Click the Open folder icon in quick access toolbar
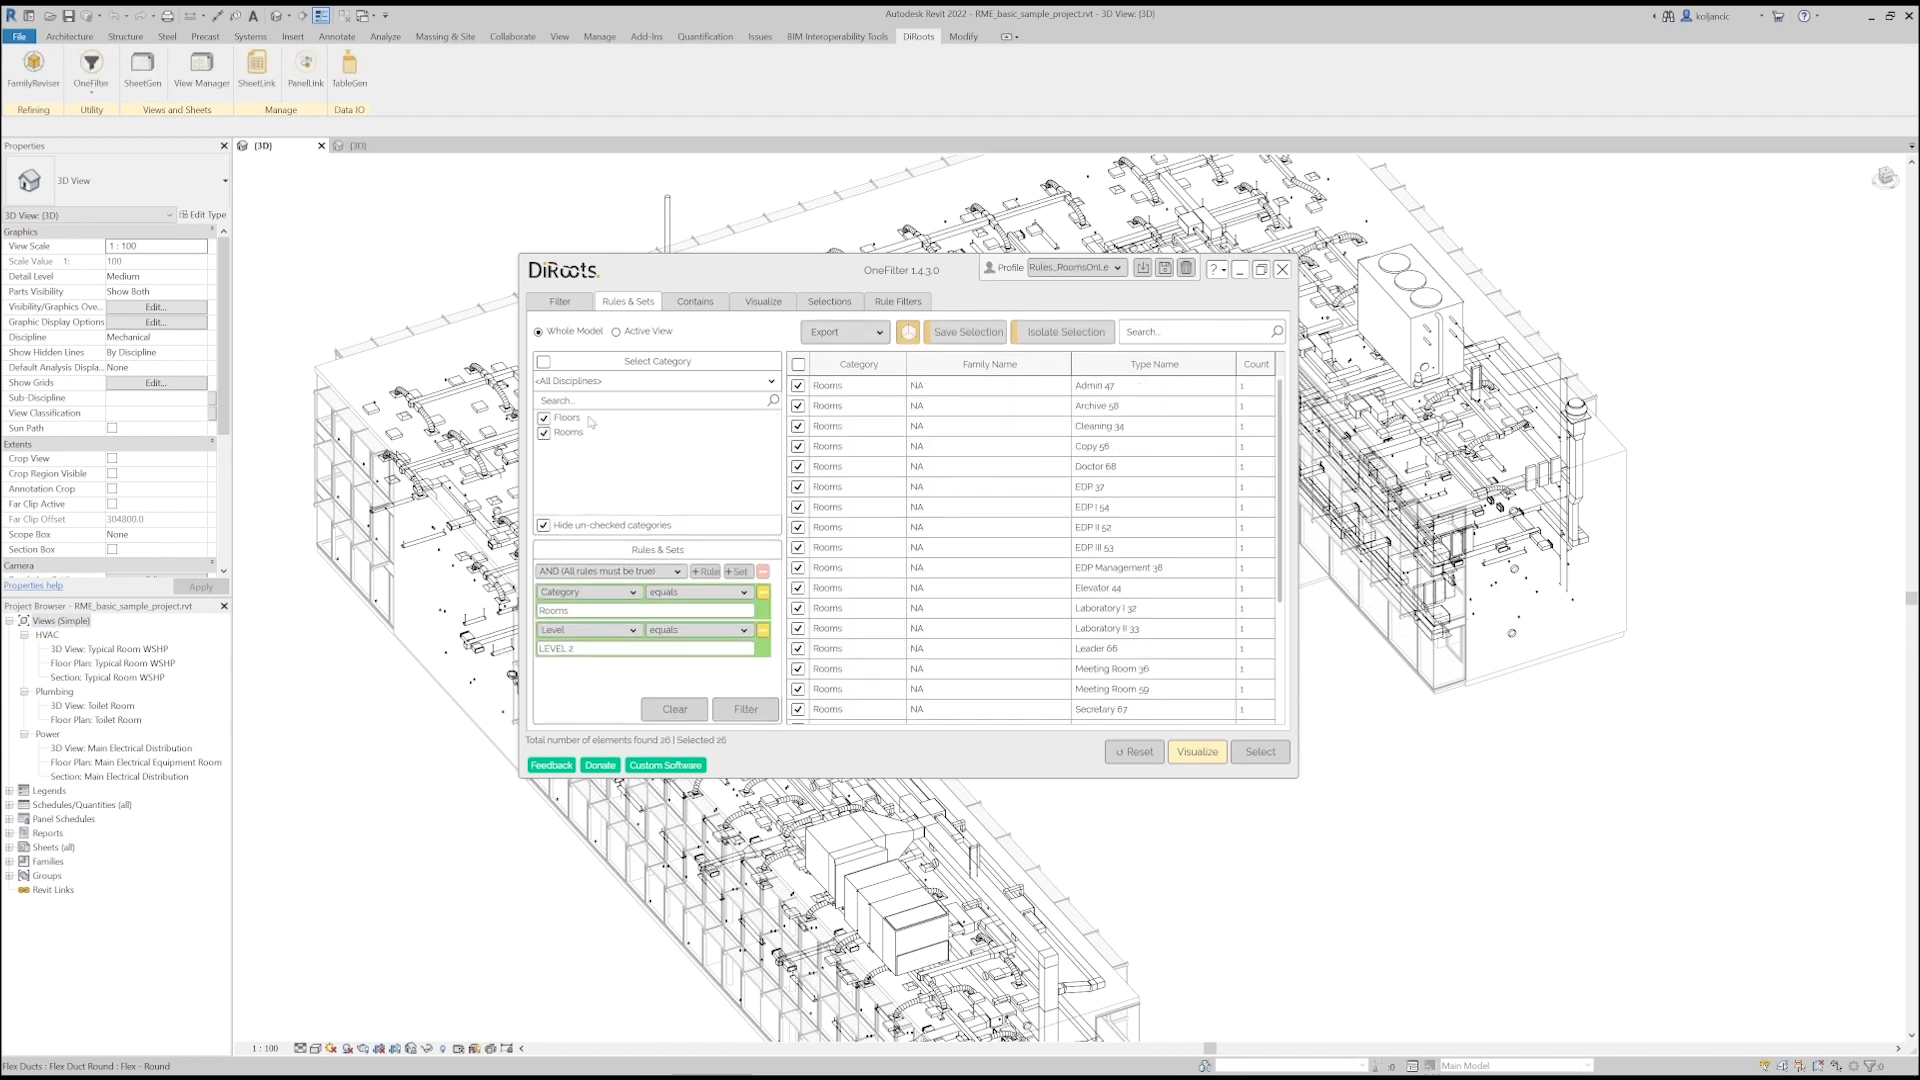The height and width of the screenshot is (1080, 1920). tap(49, 16)
